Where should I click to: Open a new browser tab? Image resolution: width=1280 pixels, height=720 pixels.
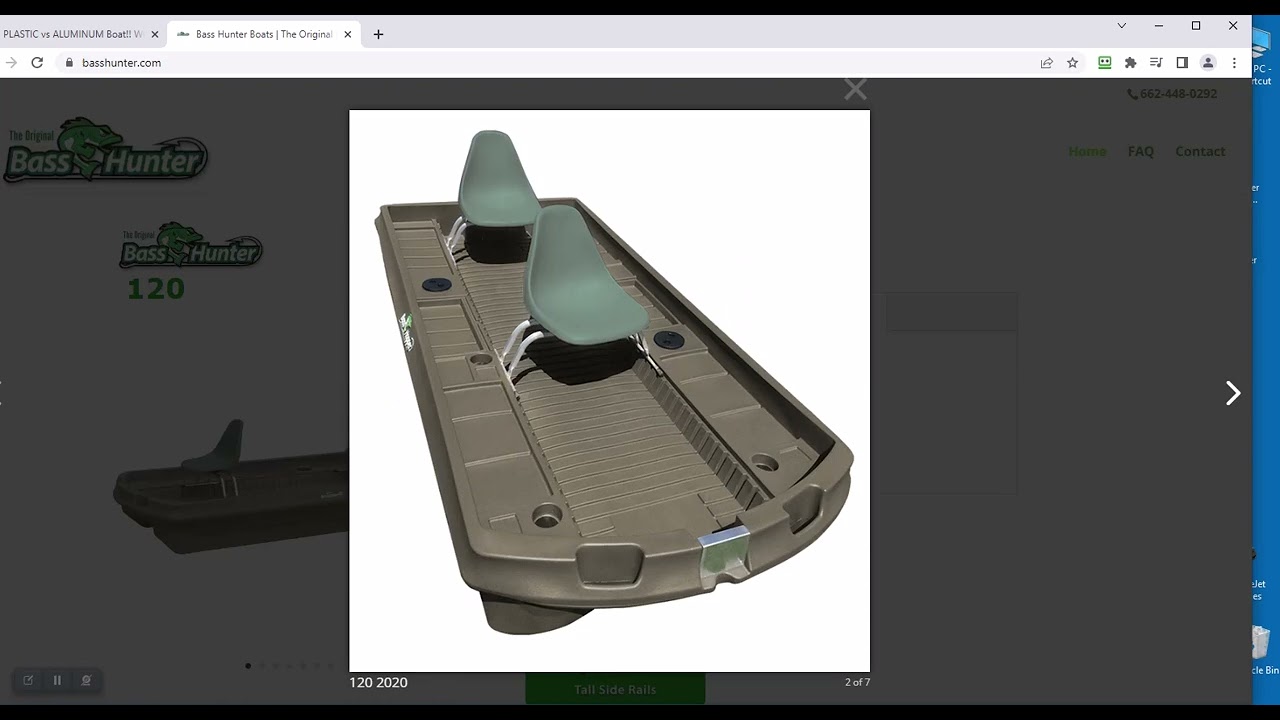click(x=378, y=34)
